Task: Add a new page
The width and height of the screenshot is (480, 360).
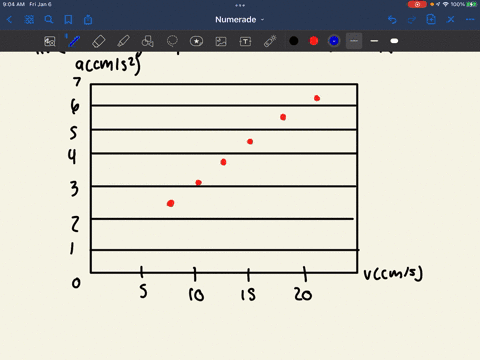Action: [x=431, y=20]
